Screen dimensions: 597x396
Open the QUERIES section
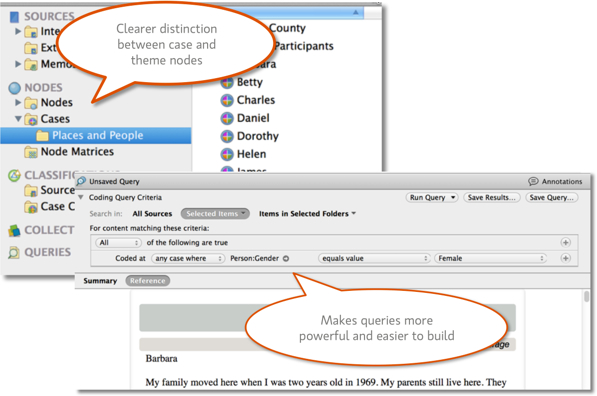(48, 252)
